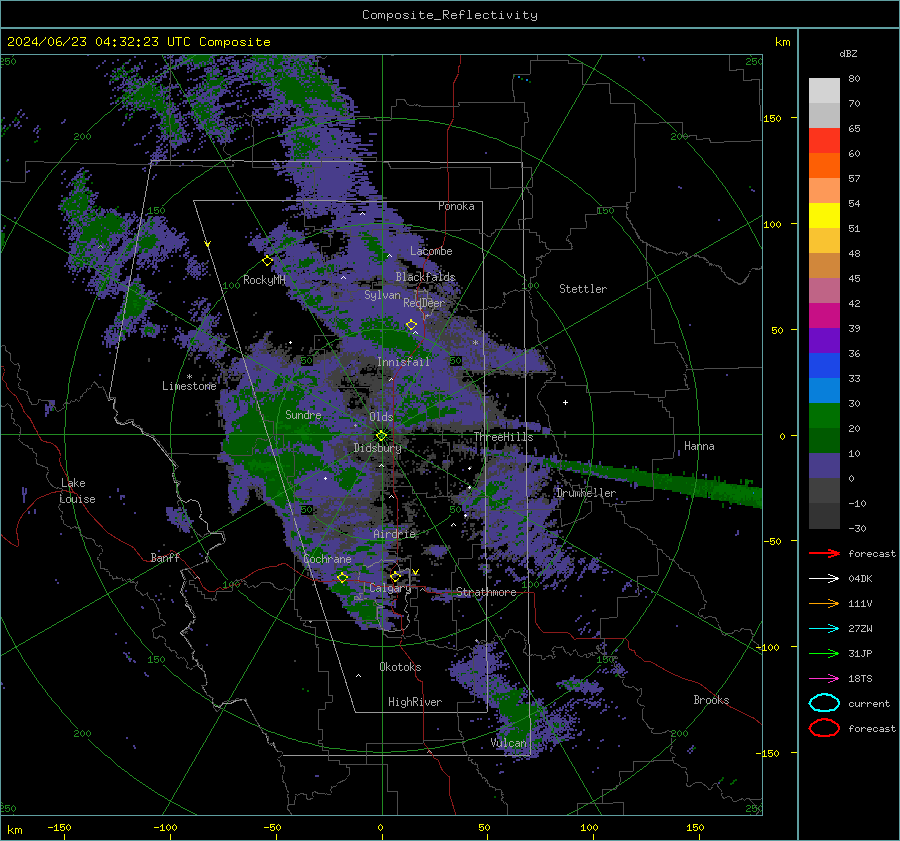The height and width of the screenshot is (841, 900).
Task: Click the purple 39–36 dBZ color swatch
Action: [x=824, y=340]
